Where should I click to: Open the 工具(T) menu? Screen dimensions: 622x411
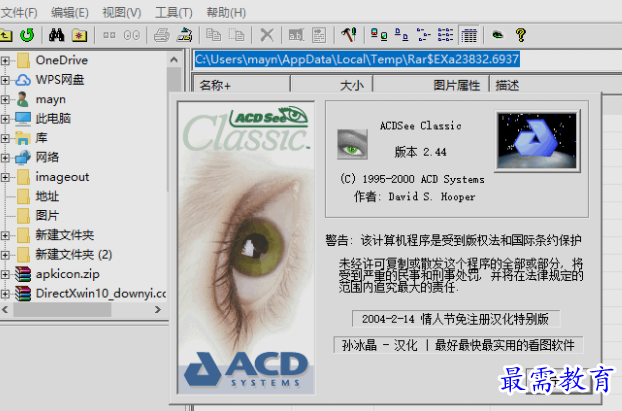coord(173,13)
